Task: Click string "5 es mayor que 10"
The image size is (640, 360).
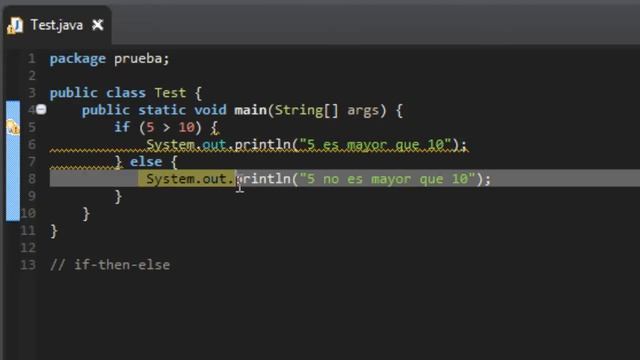Action: pyautogui.click(x=376, y=144)
